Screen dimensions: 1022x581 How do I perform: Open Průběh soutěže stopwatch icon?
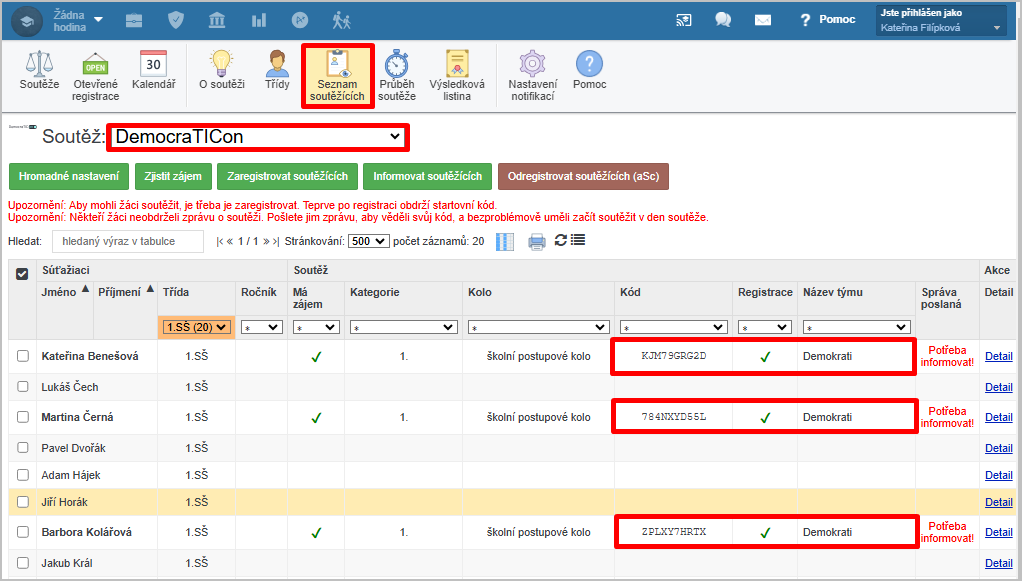click(x=396, y=76)
